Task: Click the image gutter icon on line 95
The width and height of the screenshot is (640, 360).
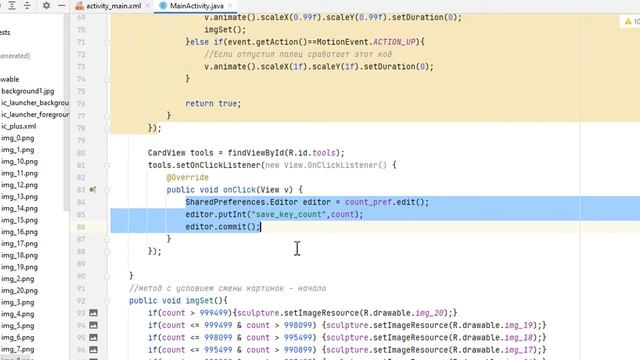Action: (93, 338)
